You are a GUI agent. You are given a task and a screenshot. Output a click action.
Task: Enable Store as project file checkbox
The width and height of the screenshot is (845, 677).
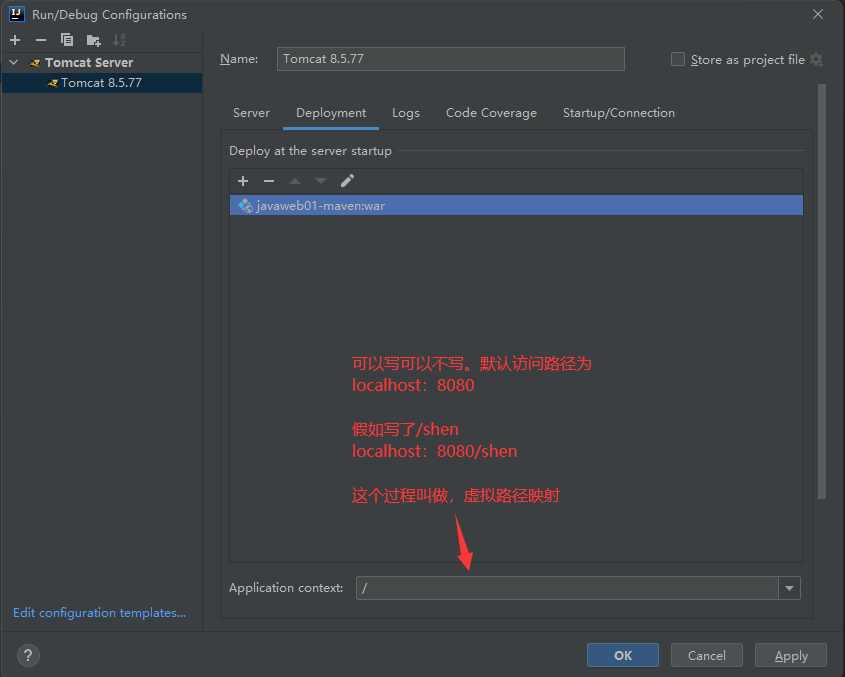[677, 59]
